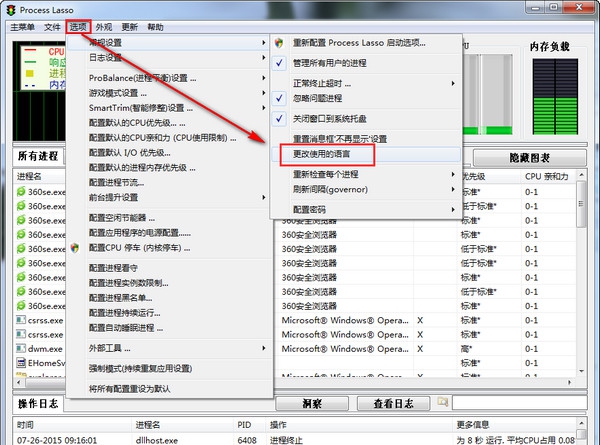This screenshot has height=445, width=600.
Task: Click the shield icon beside 配置CPU 停车
Action: pyautogui.click(x=75, y=248)
